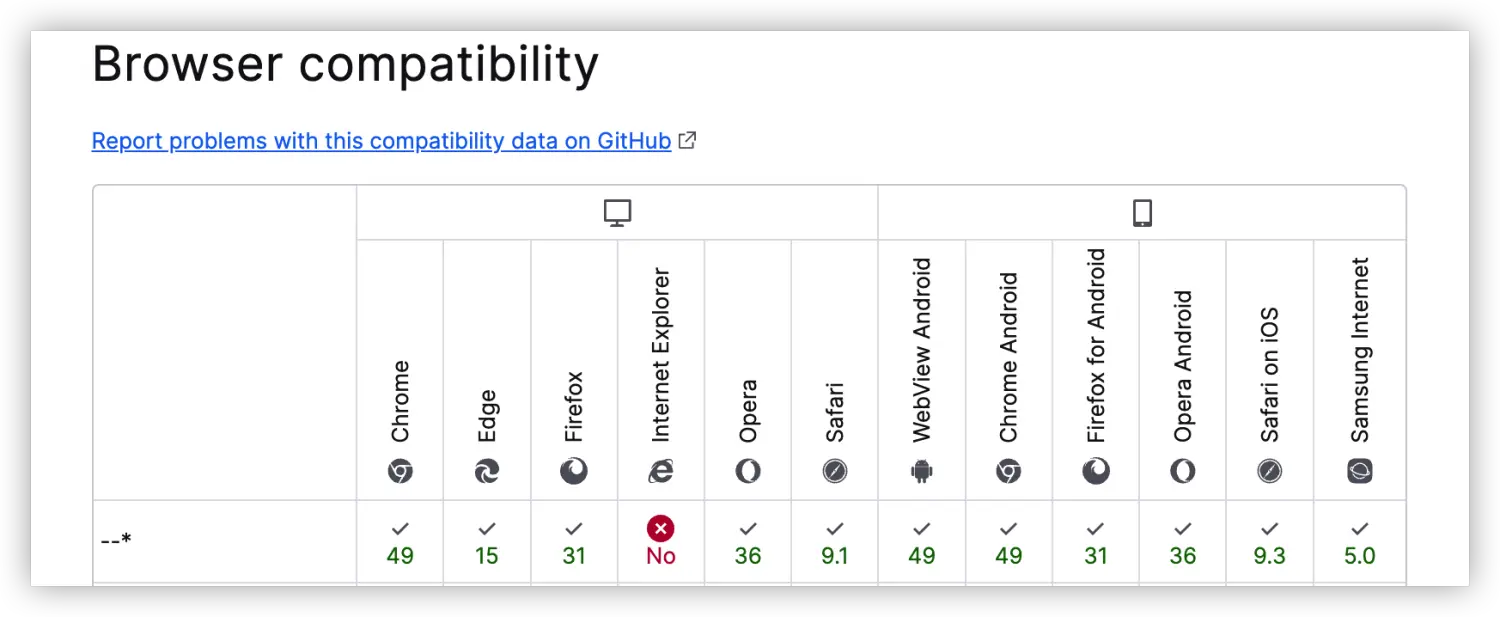Expand Edge version 15 support cell

tap(487, 543)
